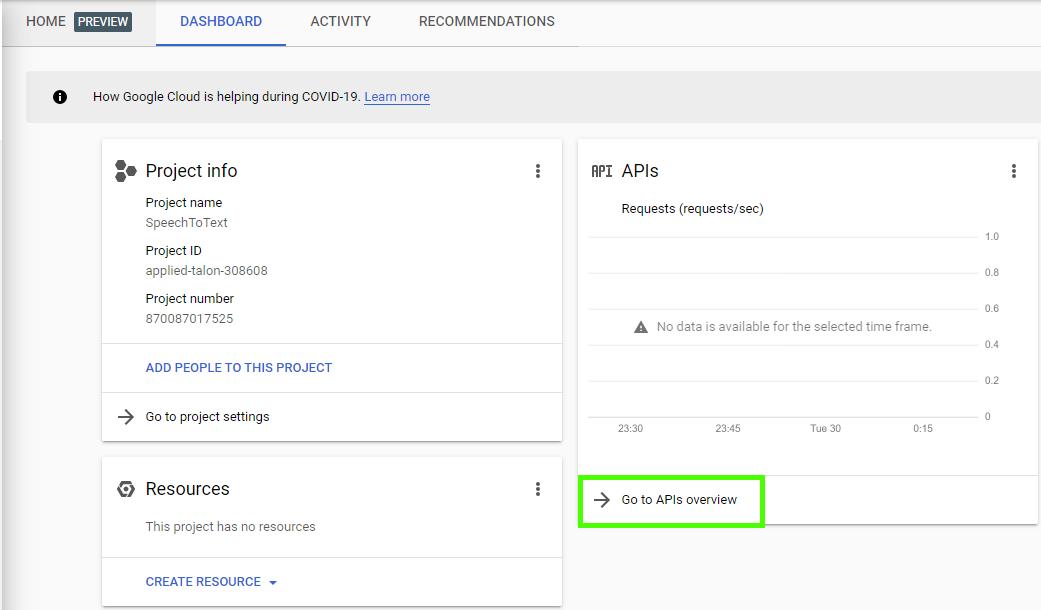The image size is (1041, 610).
Task: Click the HOME PREVIEW tab
Action: [78, 21]
